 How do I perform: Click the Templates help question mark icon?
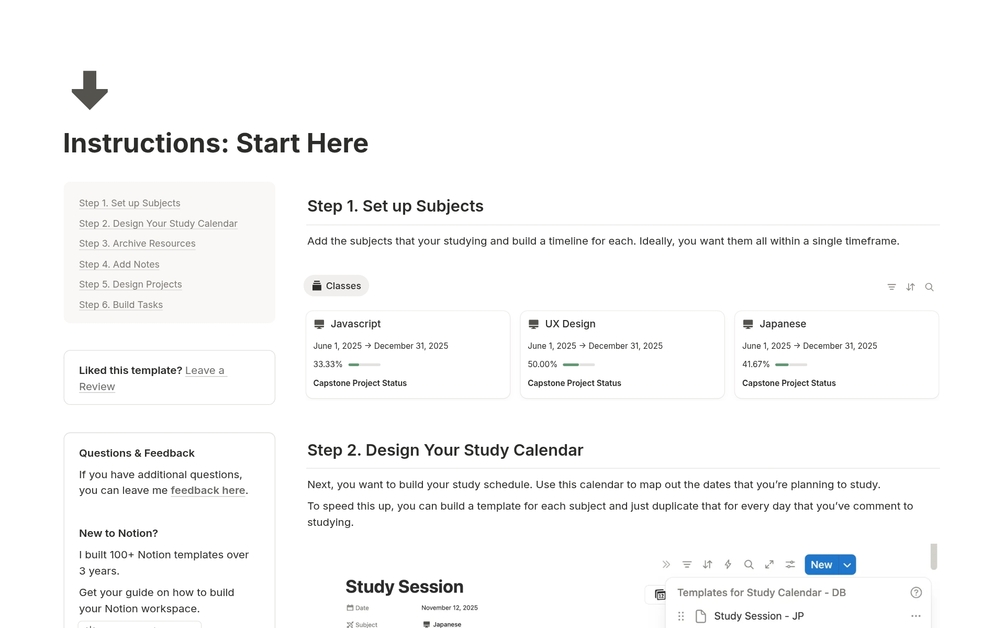[916, 593]
